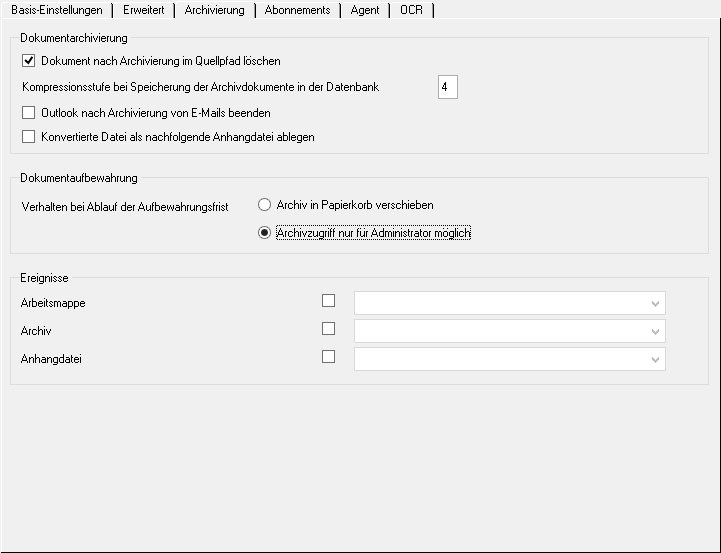Select the Archivierung tab
This screenshot has width=721, height=553.
click(x=214, y=10)
